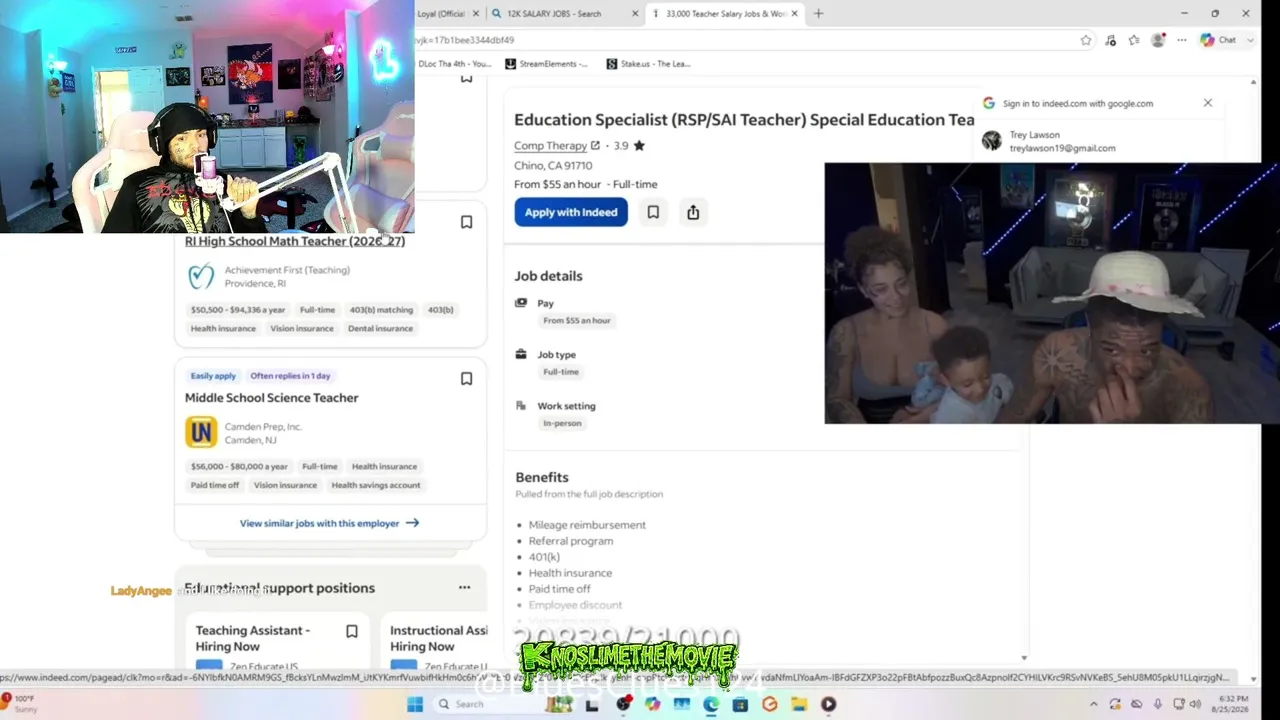Viewport: 1280px width, 720px height.
Task: Click the Achievement First company logo
Action: pyautogui.click(x=201, y=276)
